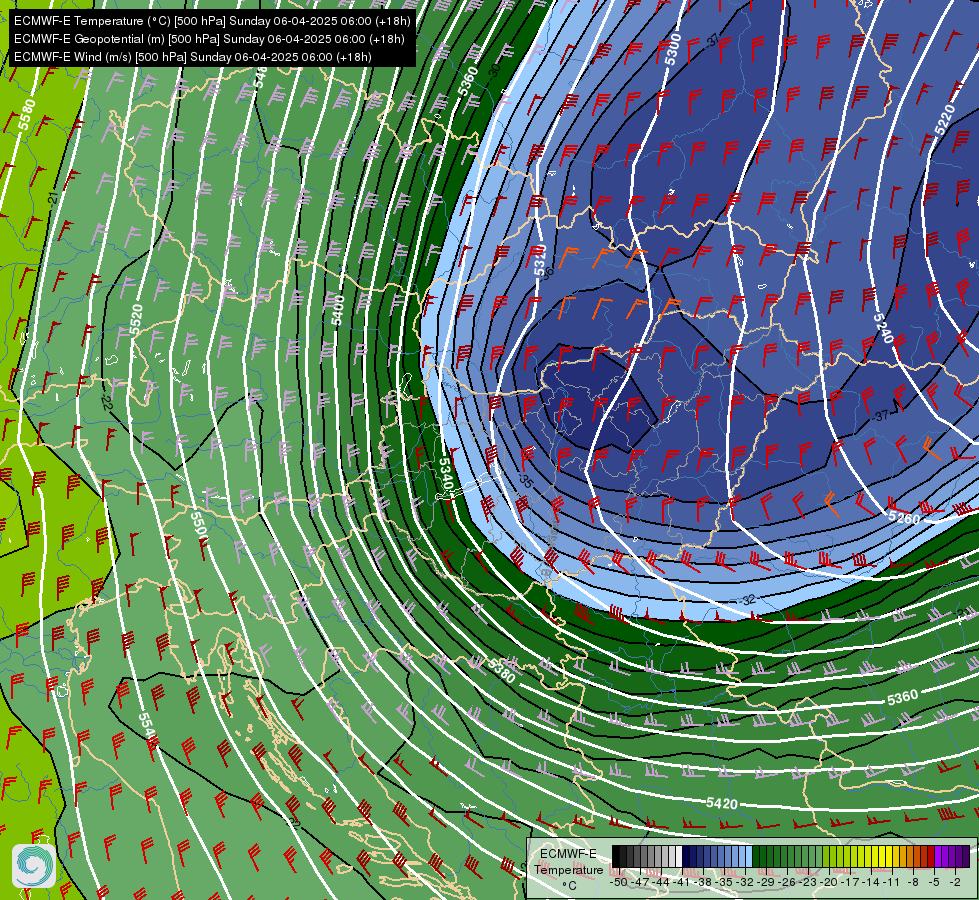Click the 5580 geopotential contour label
The image size is (979, 900).
[27, 114]
